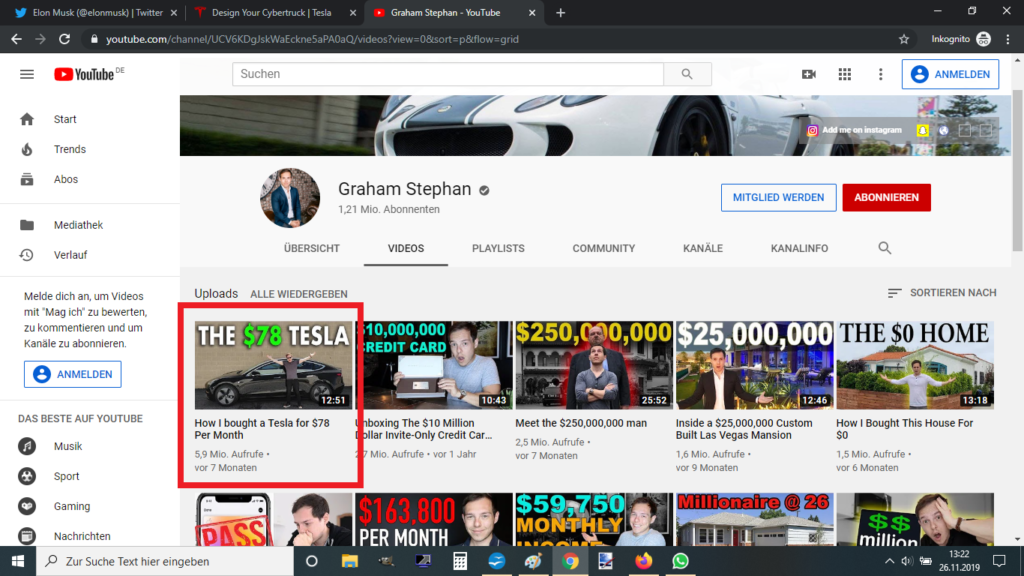Open YouTube settings three-dot menu
This screenshot has height=576, width=1024.
[880, 74]
